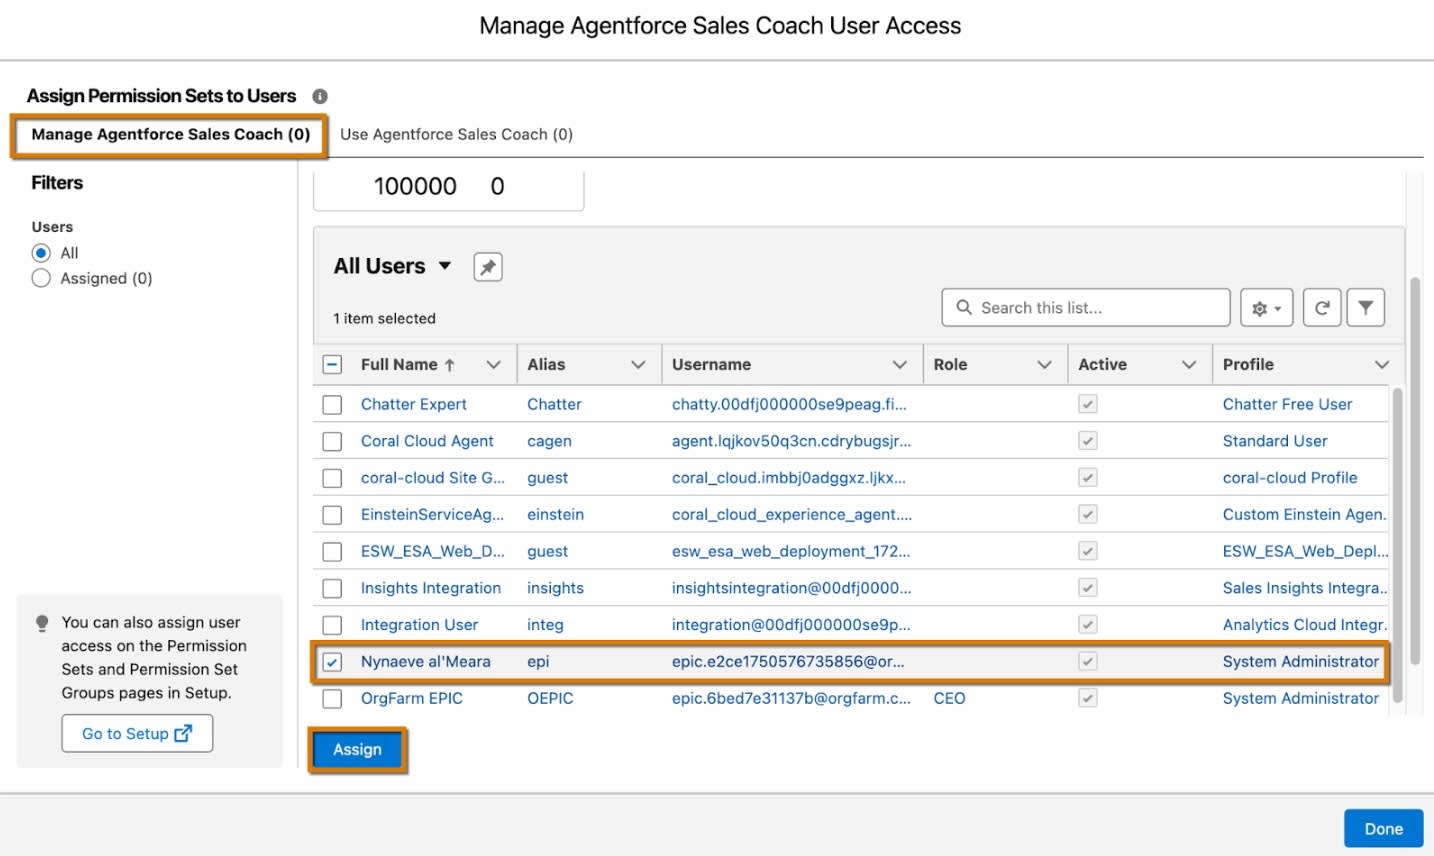Click the Search this list field

pyautogui.click(x=1085, y=308)
